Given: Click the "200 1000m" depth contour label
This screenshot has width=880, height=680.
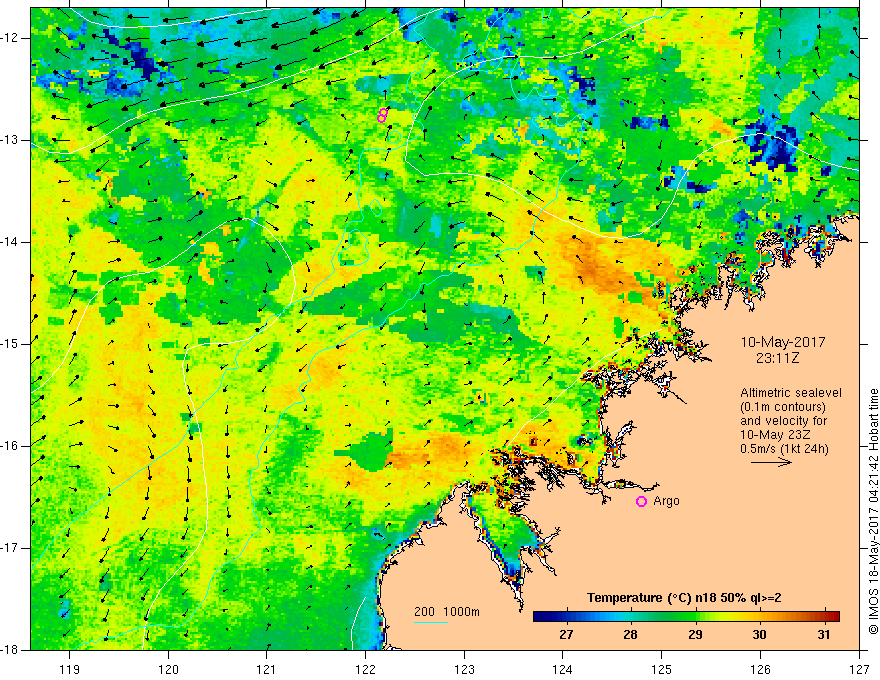Looking at the screenshot, I should [447, 612].
